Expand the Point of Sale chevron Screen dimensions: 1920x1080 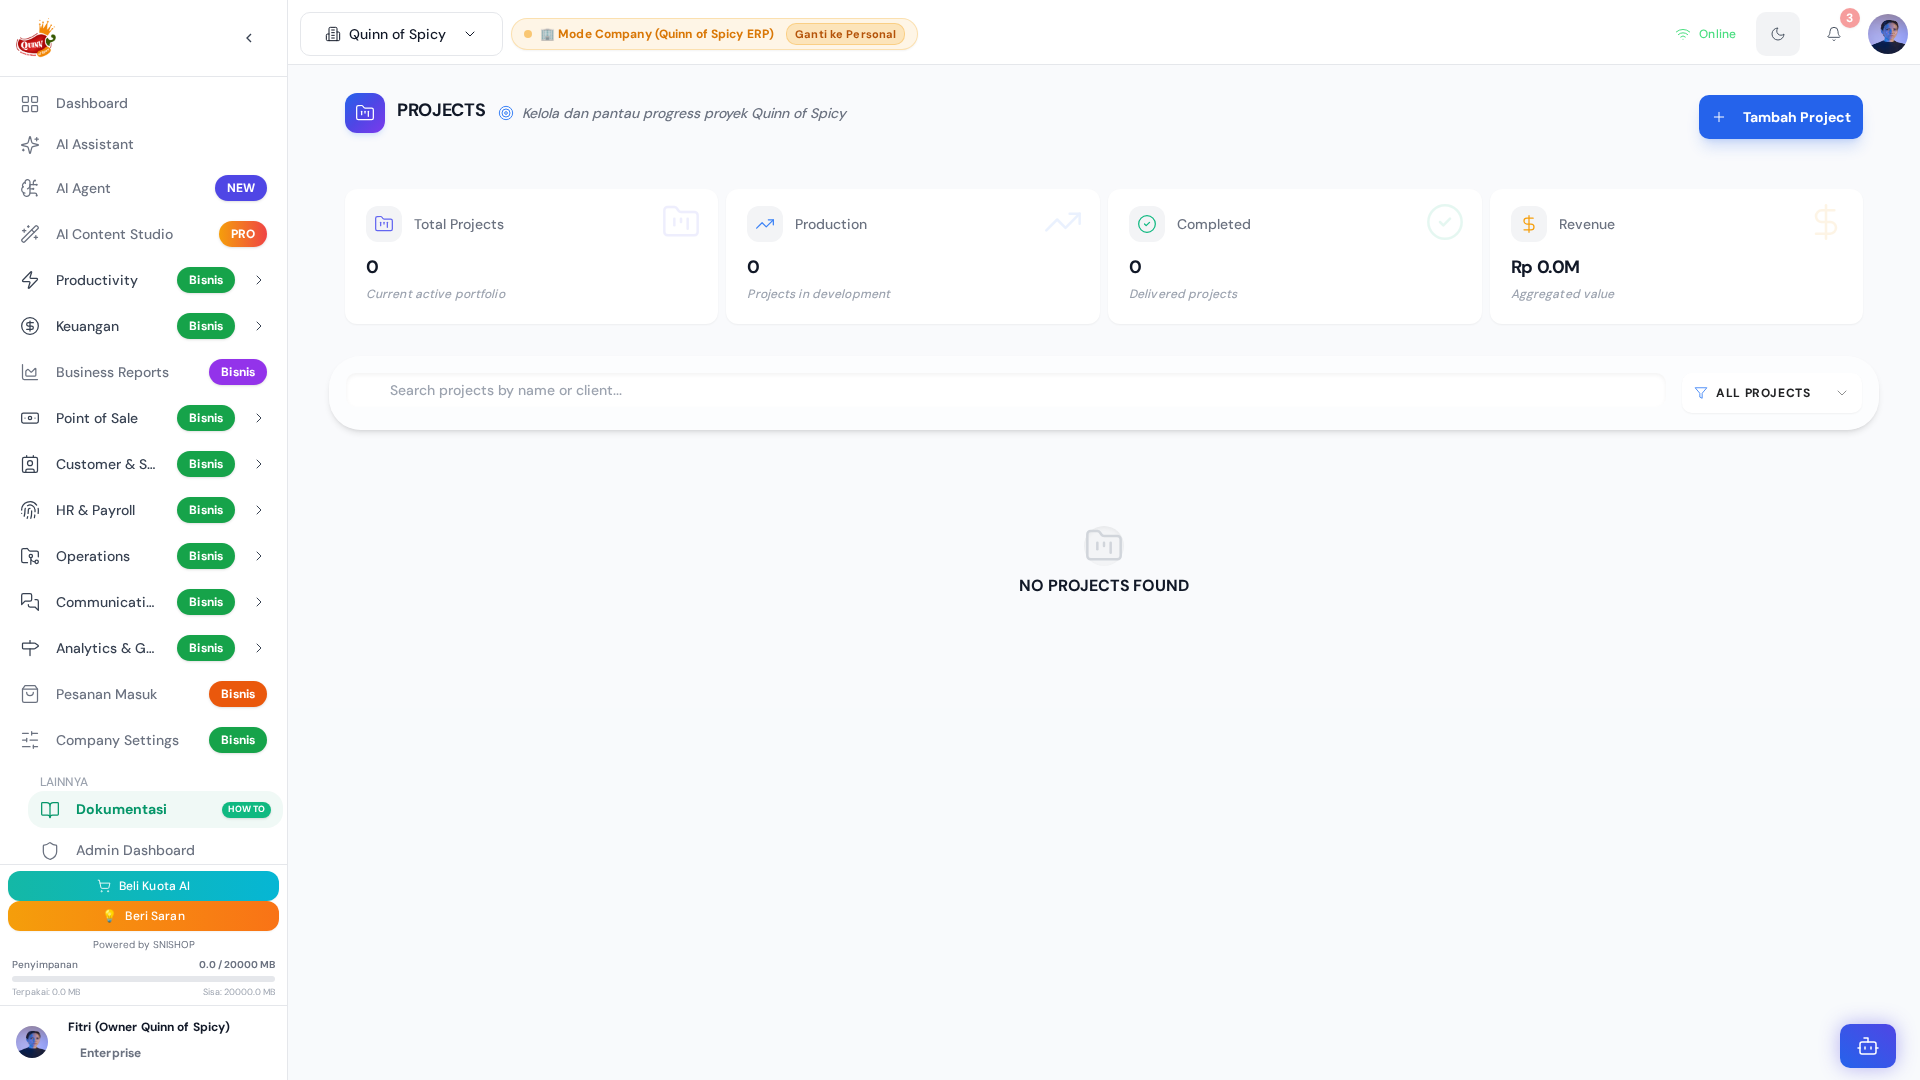[258, 418]
